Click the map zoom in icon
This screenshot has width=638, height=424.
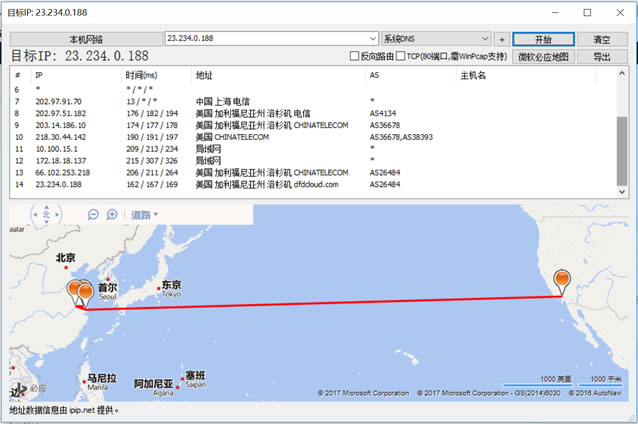(x=109, y=214)
